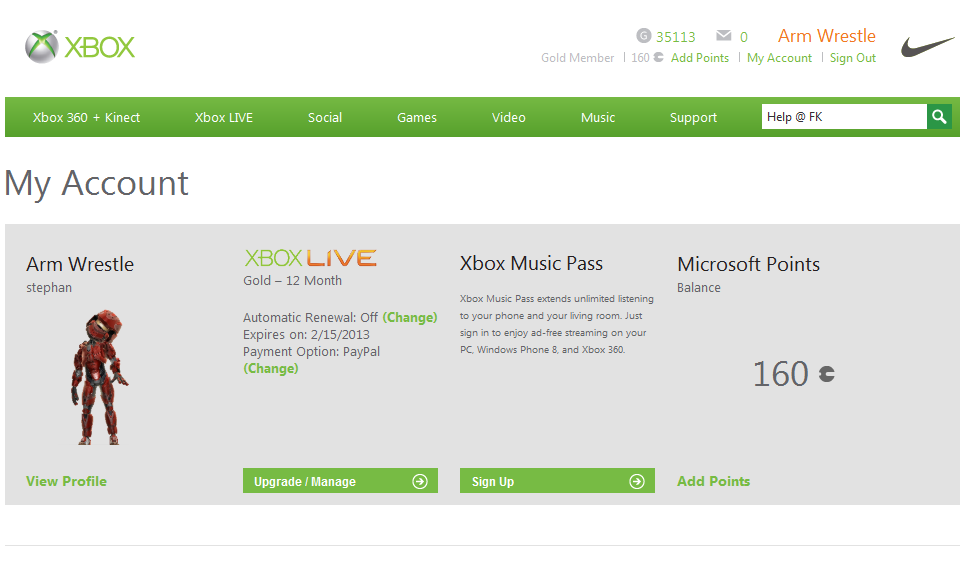The height and width of the screenshot is (563, 965).
Task: Click Add Points under Microsoft Points
Action: 713,481
